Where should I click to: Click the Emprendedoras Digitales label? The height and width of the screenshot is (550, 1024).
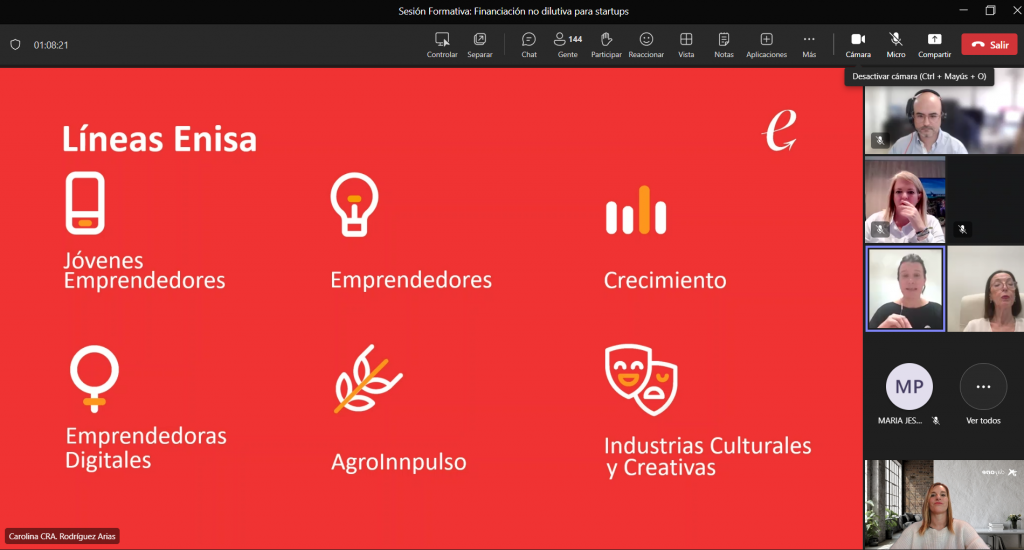pyautogui.click(x=146, y=448)
